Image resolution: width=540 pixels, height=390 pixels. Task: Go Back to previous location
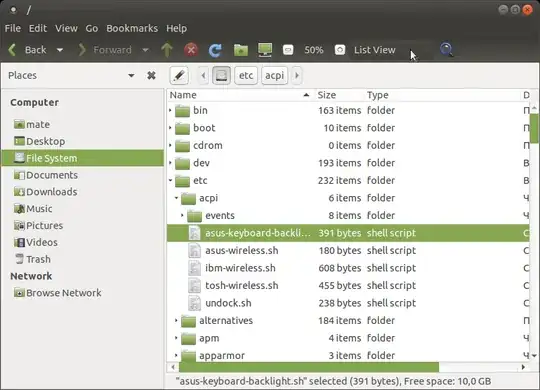[28, 50]
